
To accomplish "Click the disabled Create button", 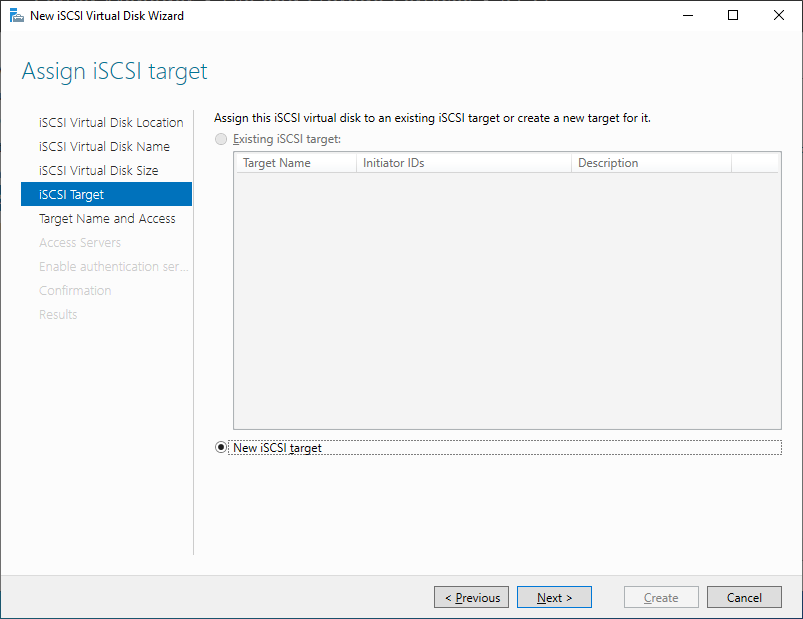I will pos(661,597).
